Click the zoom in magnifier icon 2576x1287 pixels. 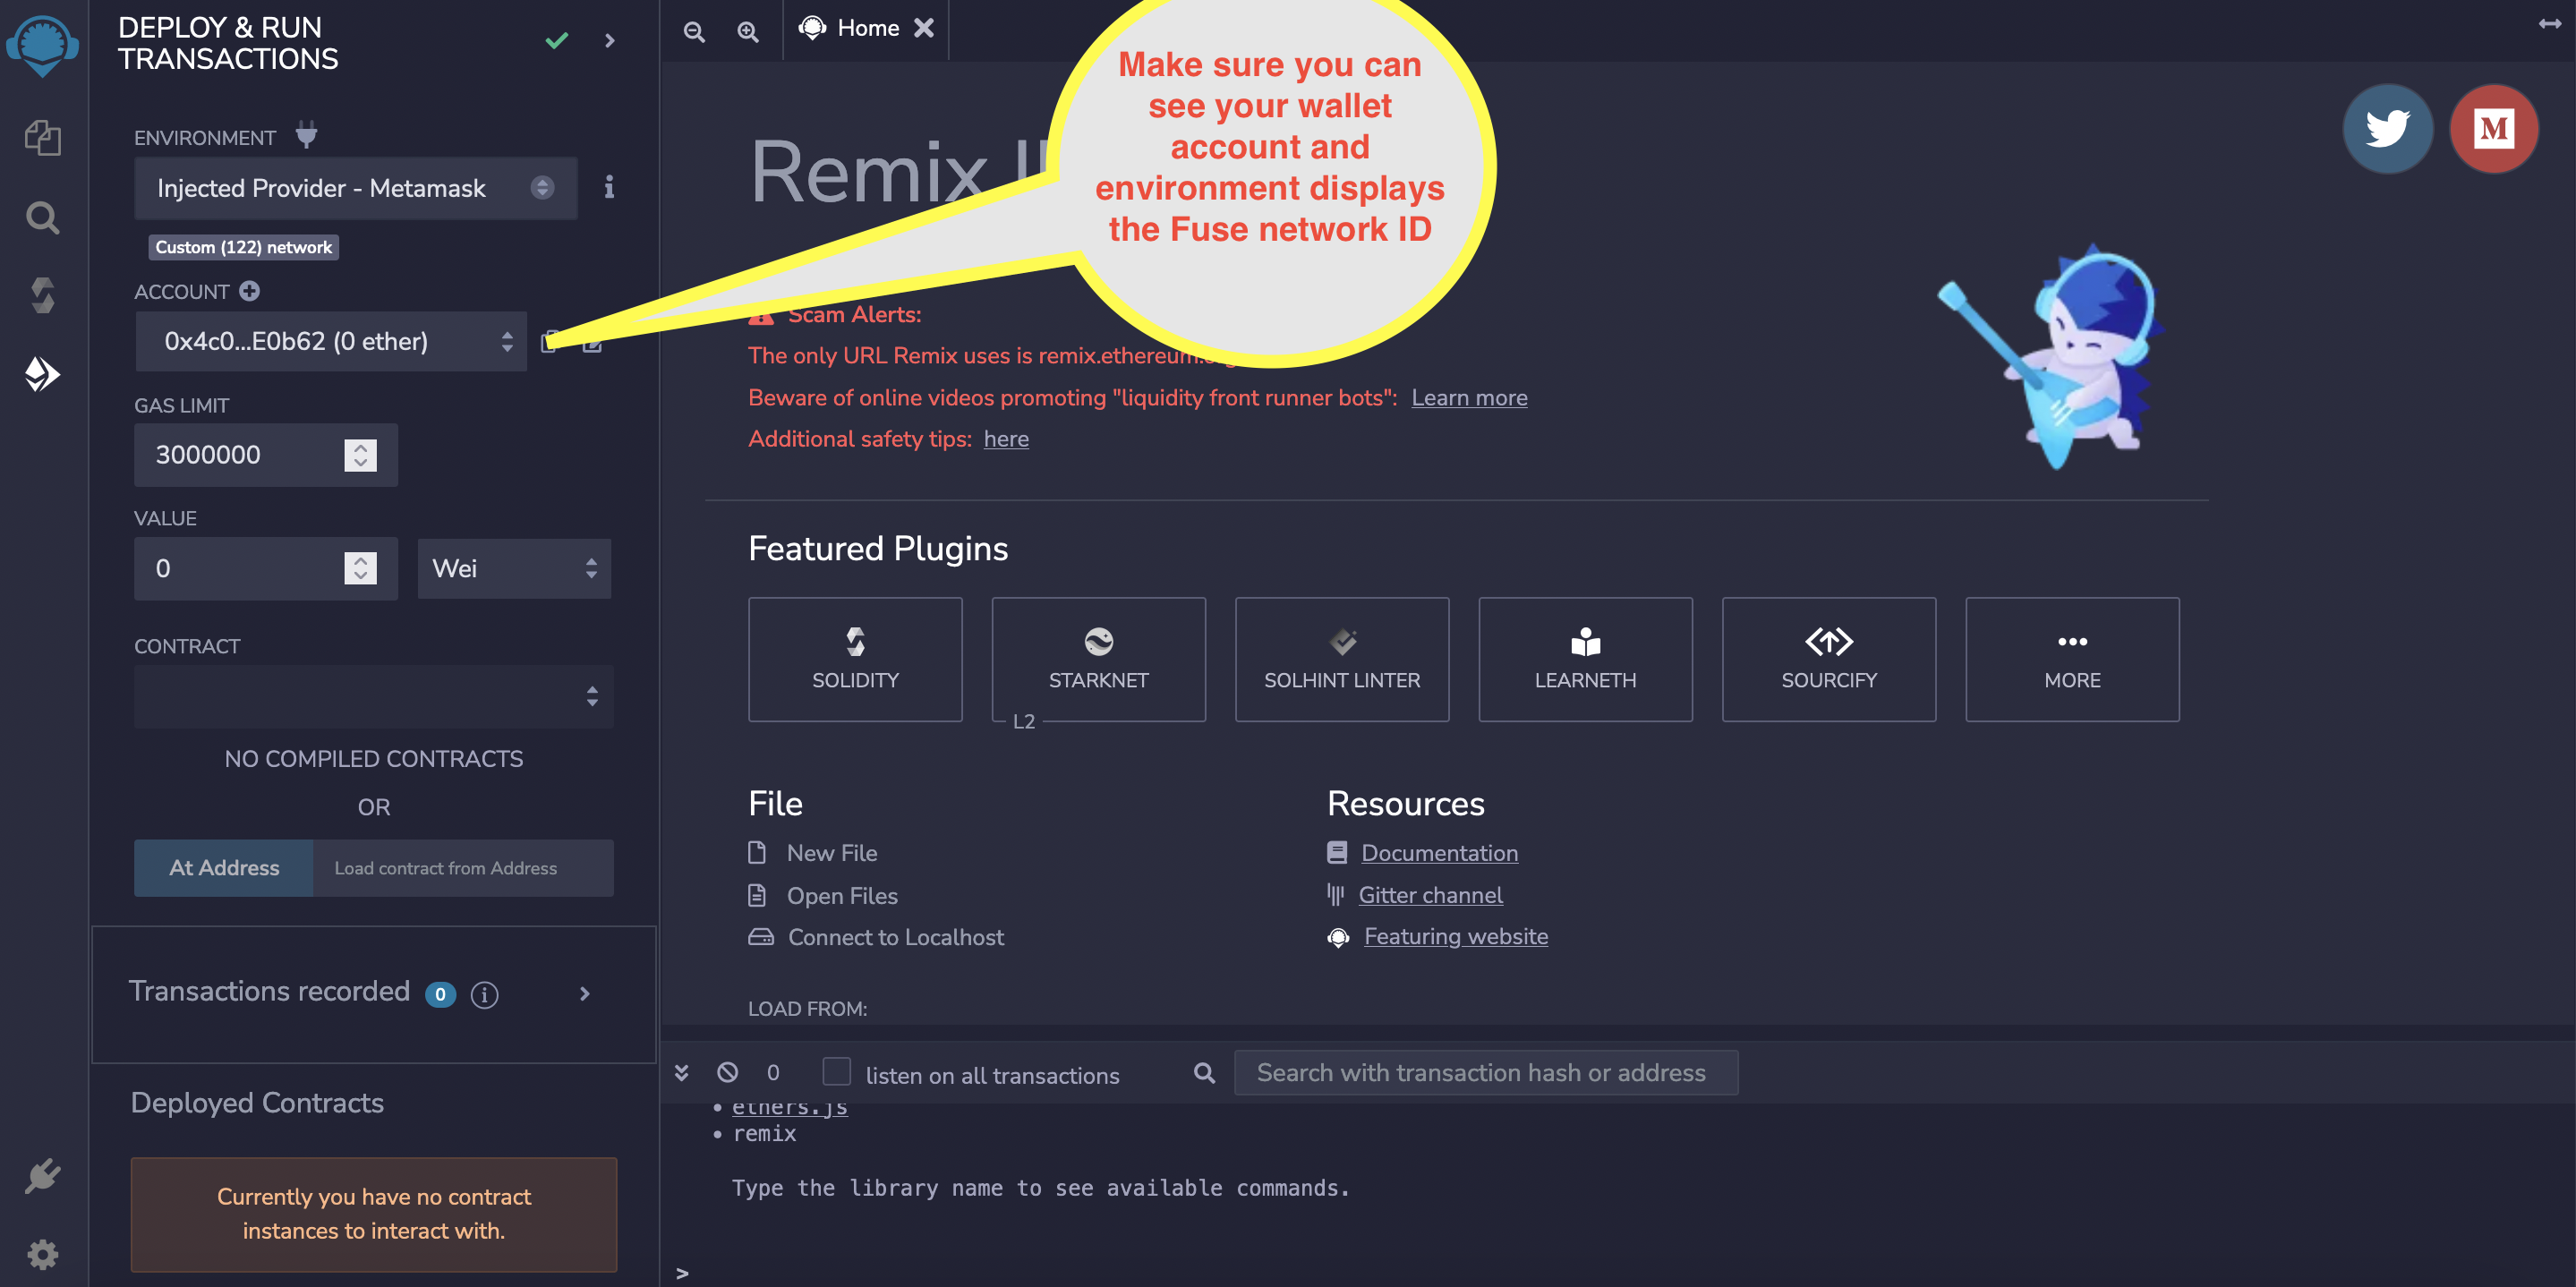748,31
